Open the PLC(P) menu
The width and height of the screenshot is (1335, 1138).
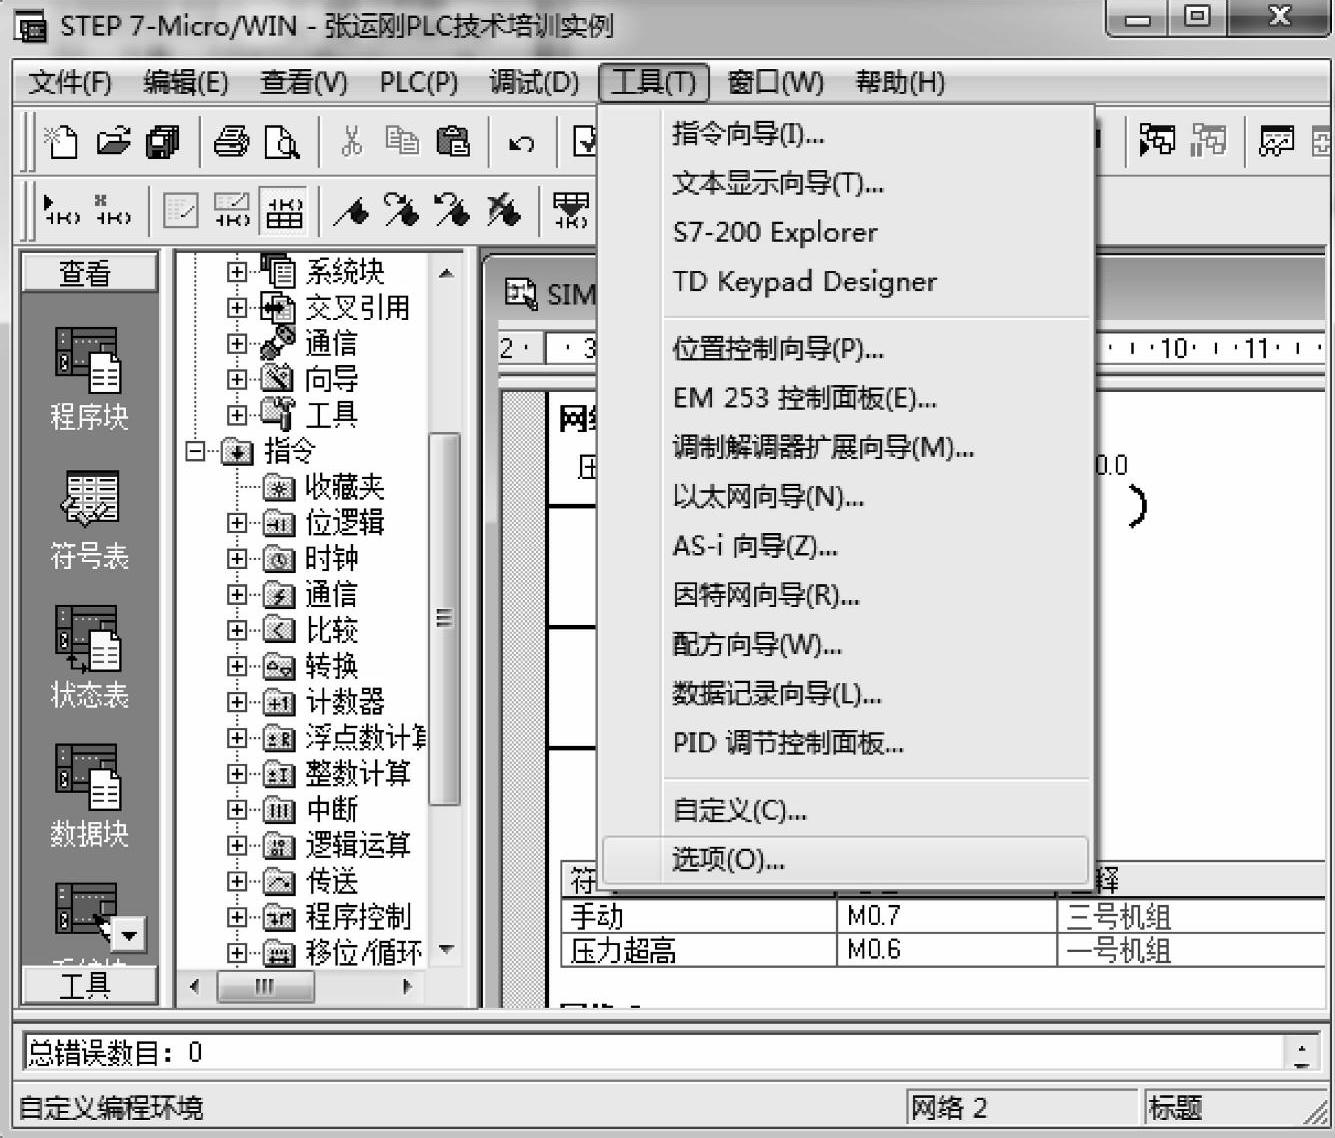[418, 82]
